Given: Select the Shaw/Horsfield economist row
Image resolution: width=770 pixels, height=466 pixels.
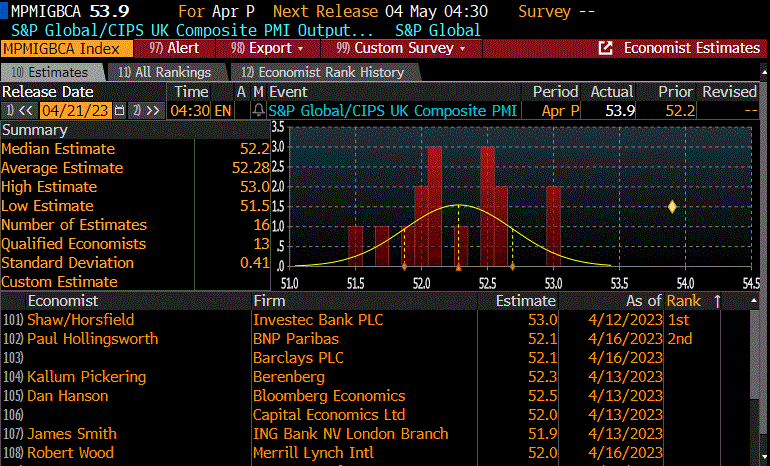Looking at the screenshot, I should tap(376, 320).
